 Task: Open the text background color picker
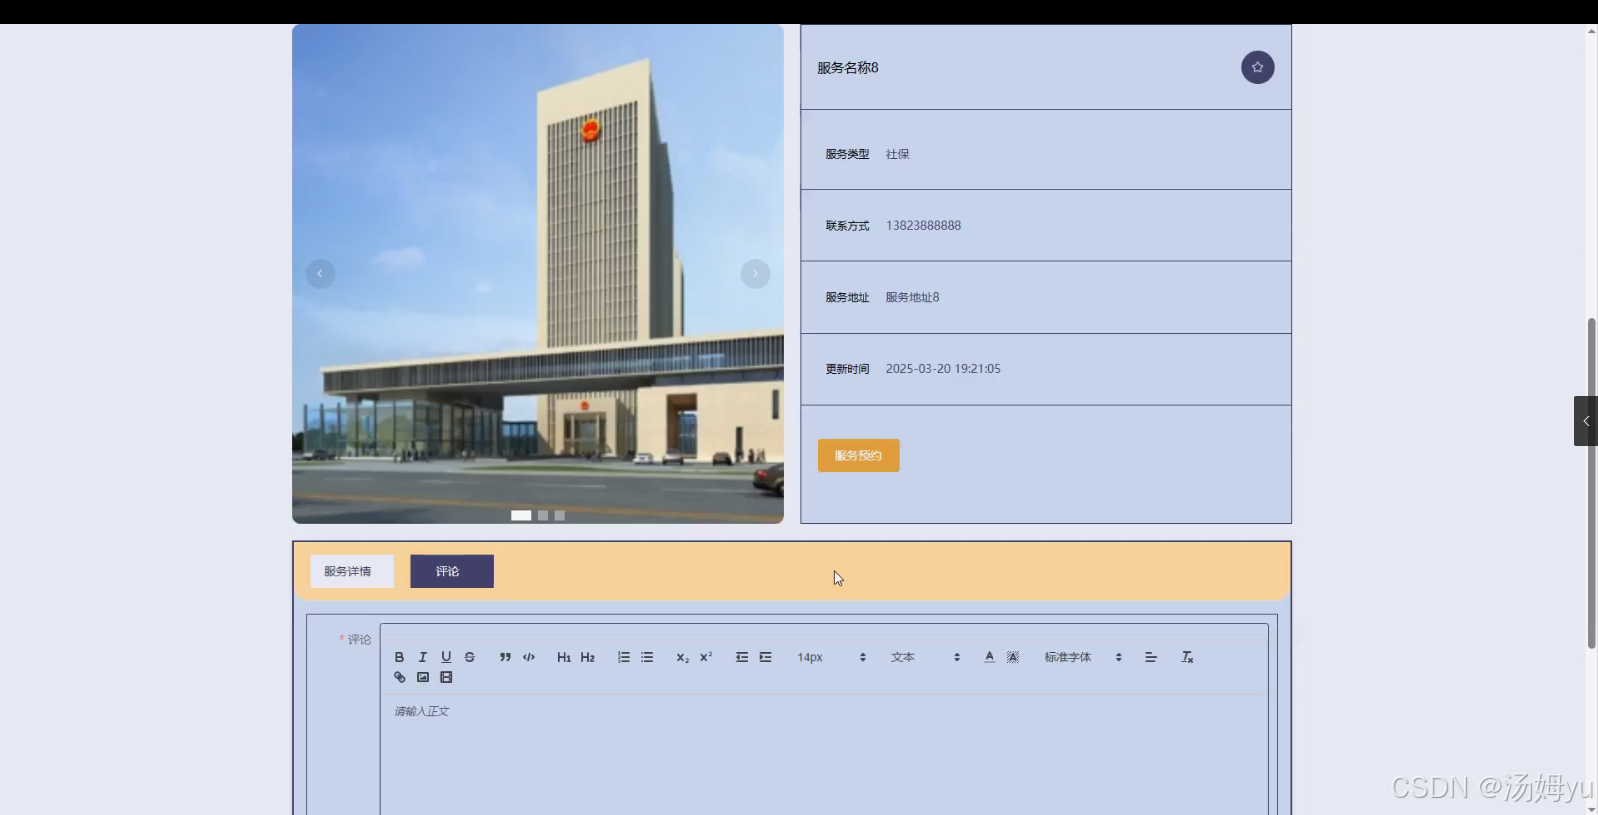1013,657
